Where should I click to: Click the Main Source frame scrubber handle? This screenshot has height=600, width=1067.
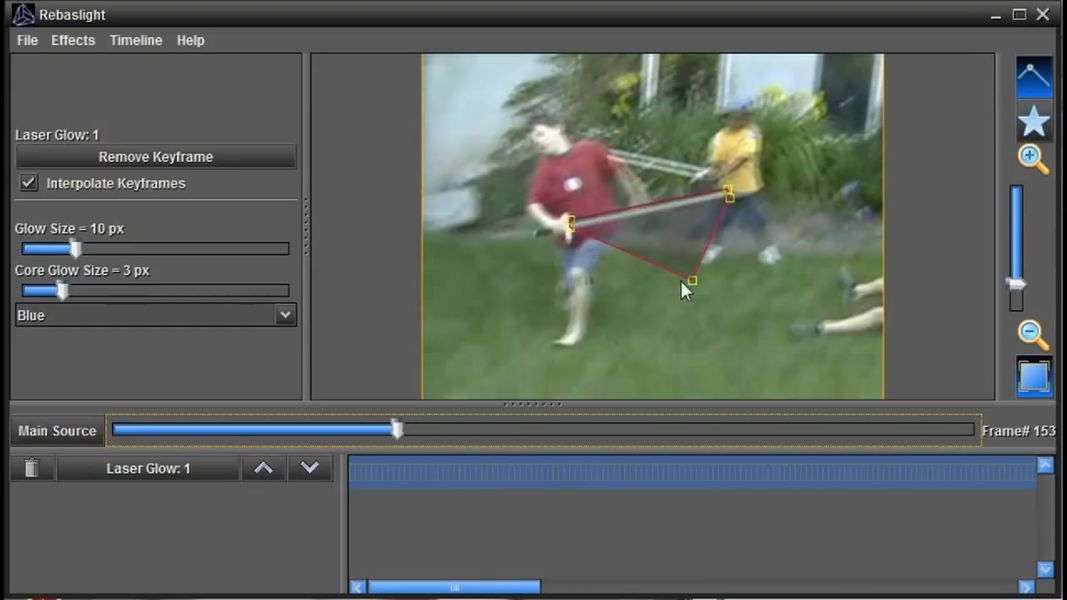pos(397,429)
